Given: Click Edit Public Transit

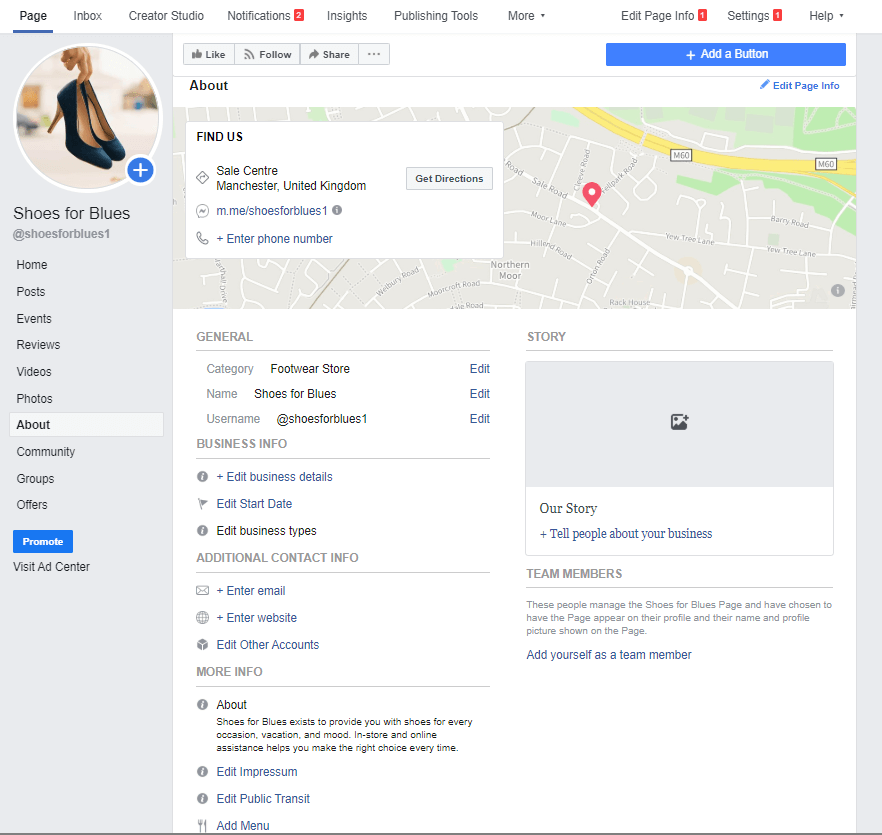Looking at the screenshot, I should [263, 798].
